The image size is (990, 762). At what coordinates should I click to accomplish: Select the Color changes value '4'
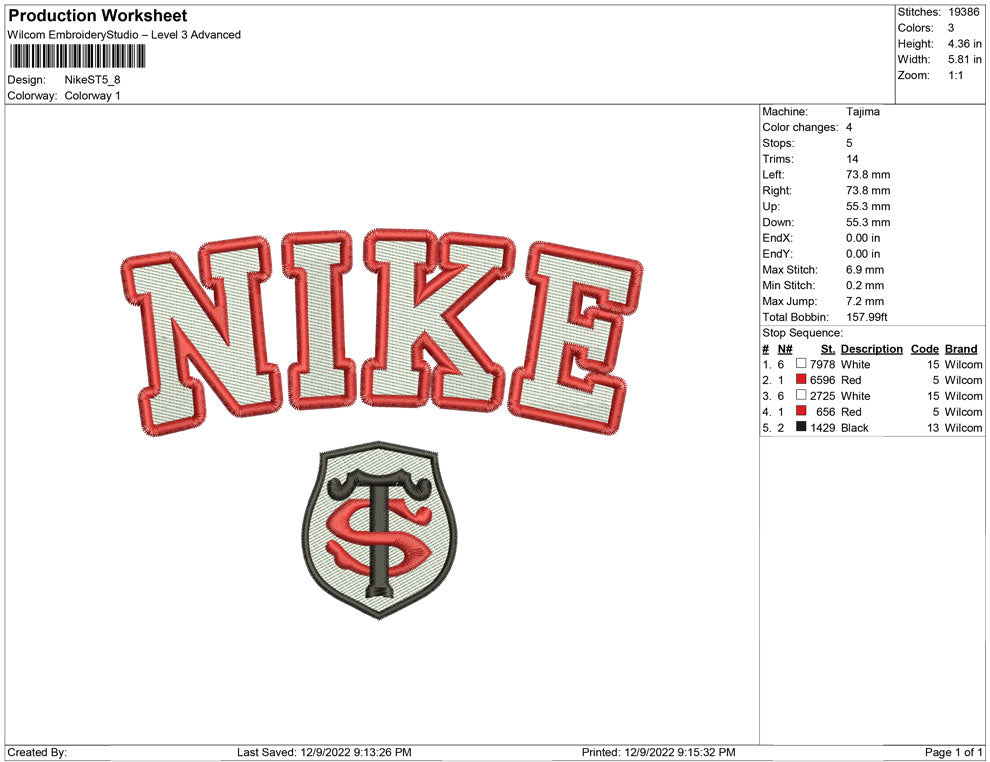pos(849,128)
